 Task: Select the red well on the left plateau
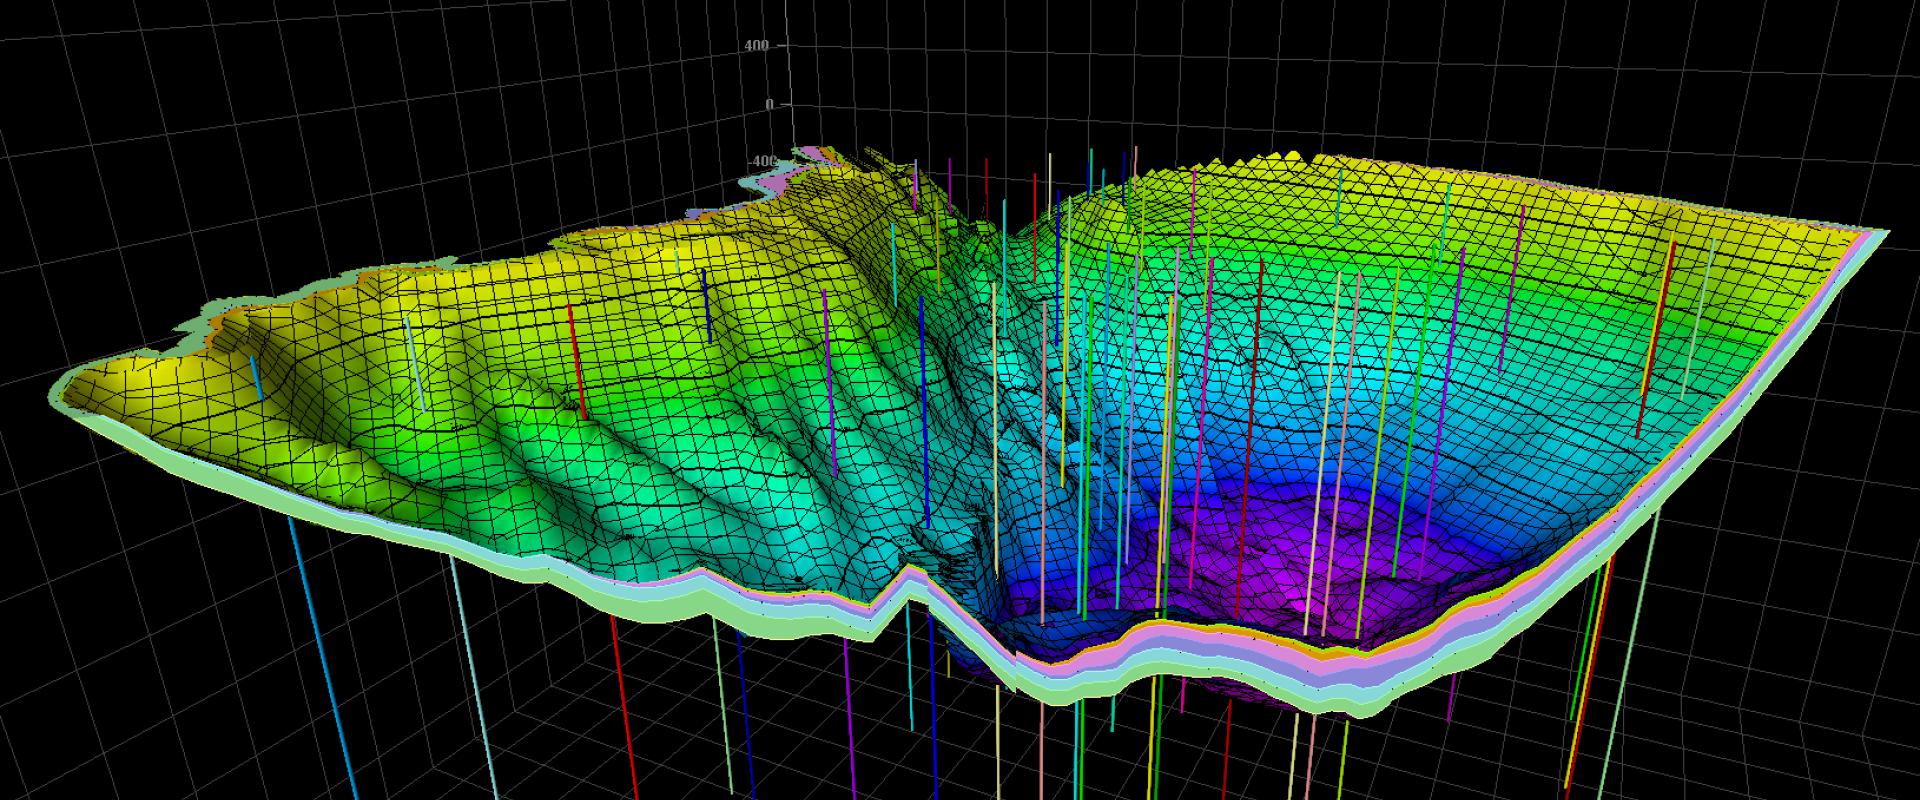point(577,361)
